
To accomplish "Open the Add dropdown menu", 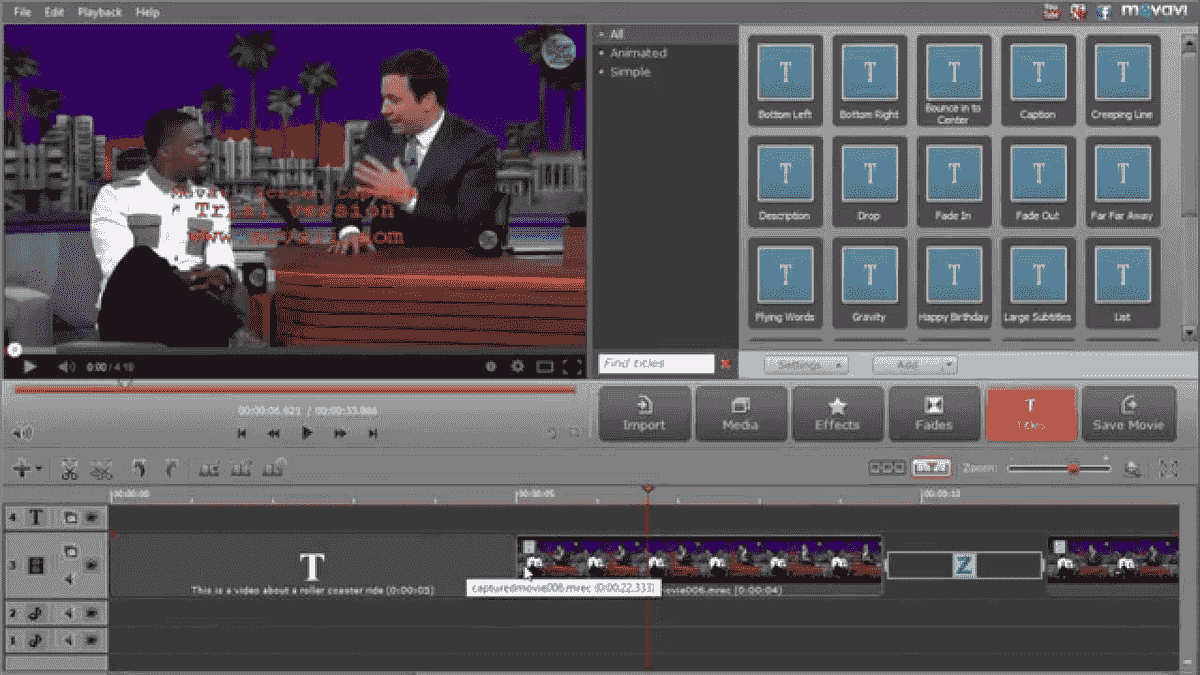I will point(914,364).
